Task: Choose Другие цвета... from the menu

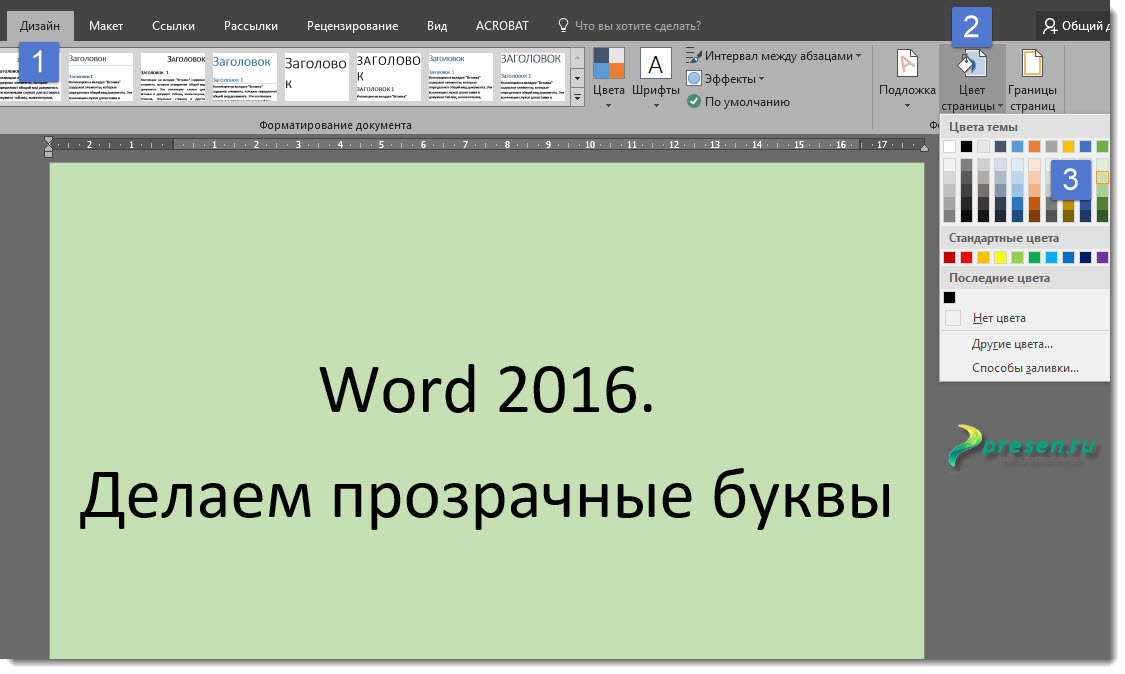Action: pyautogui.click(x=1012, y=344)
